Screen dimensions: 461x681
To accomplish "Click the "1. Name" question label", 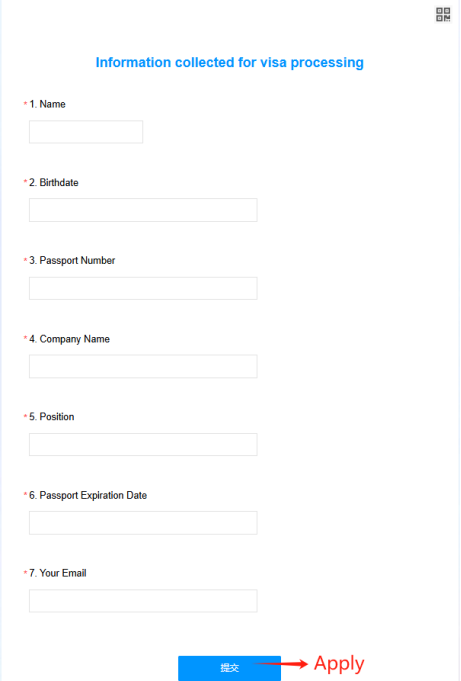I will (47, 104).
